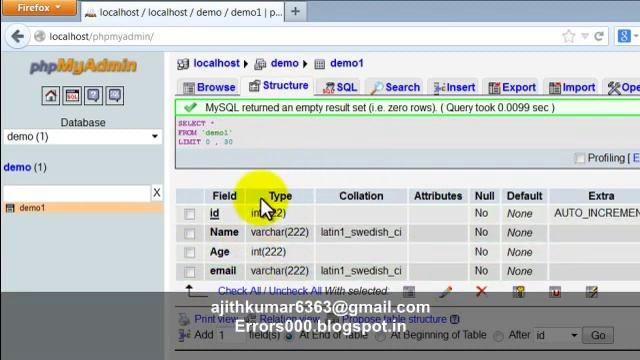Image resolution: width=640 pixels, height=360 pixels.
Task: Open the URL bar history dropdown arrow
Action: [x=584, y=37]
